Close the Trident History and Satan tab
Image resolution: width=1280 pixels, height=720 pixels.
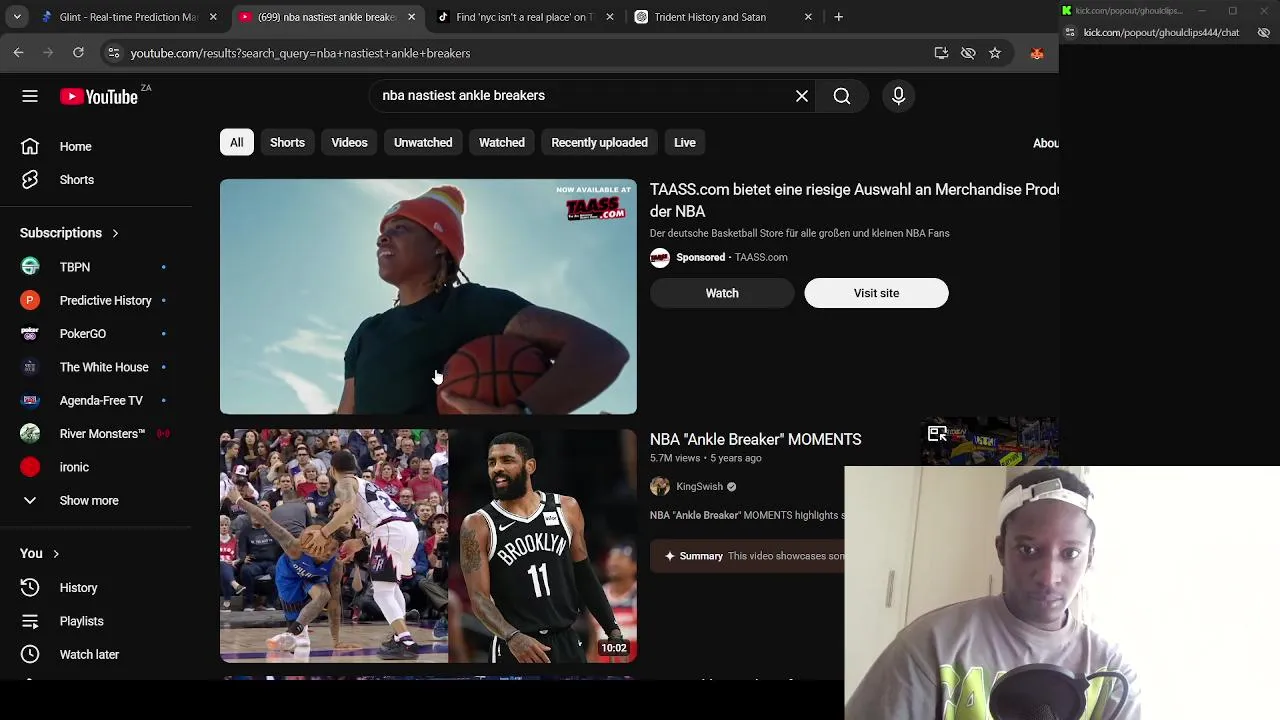[x=809, y=17]
